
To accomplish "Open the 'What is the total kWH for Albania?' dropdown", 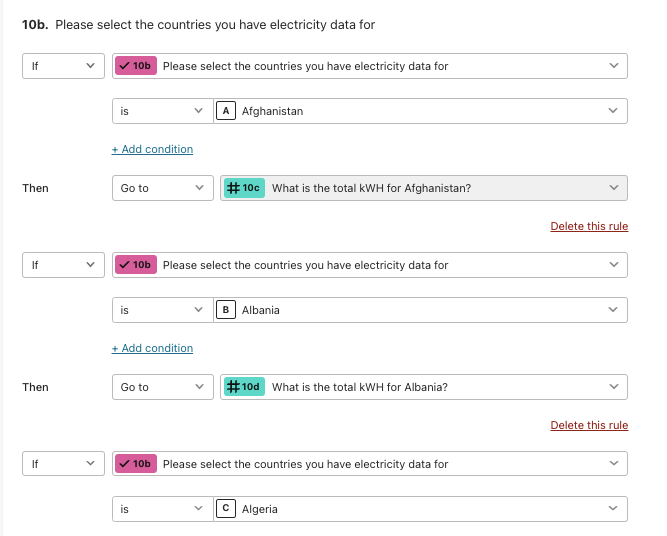I will [x=424, y=387].
